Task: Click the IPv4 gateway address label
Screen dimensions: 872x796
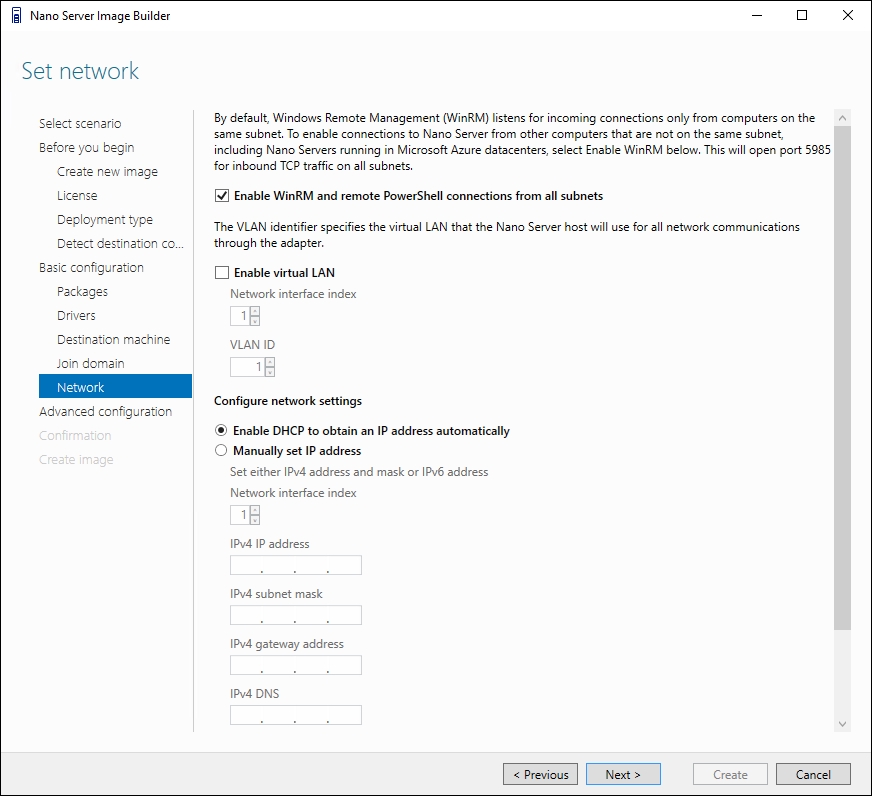Action: (287, 644)
